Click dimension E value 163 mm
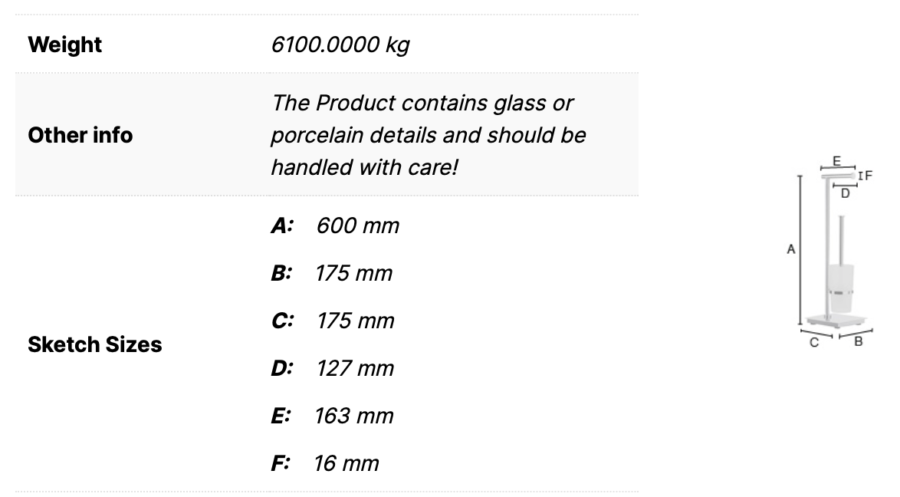The height and width of the screenshot is (497, 900). 354,416
